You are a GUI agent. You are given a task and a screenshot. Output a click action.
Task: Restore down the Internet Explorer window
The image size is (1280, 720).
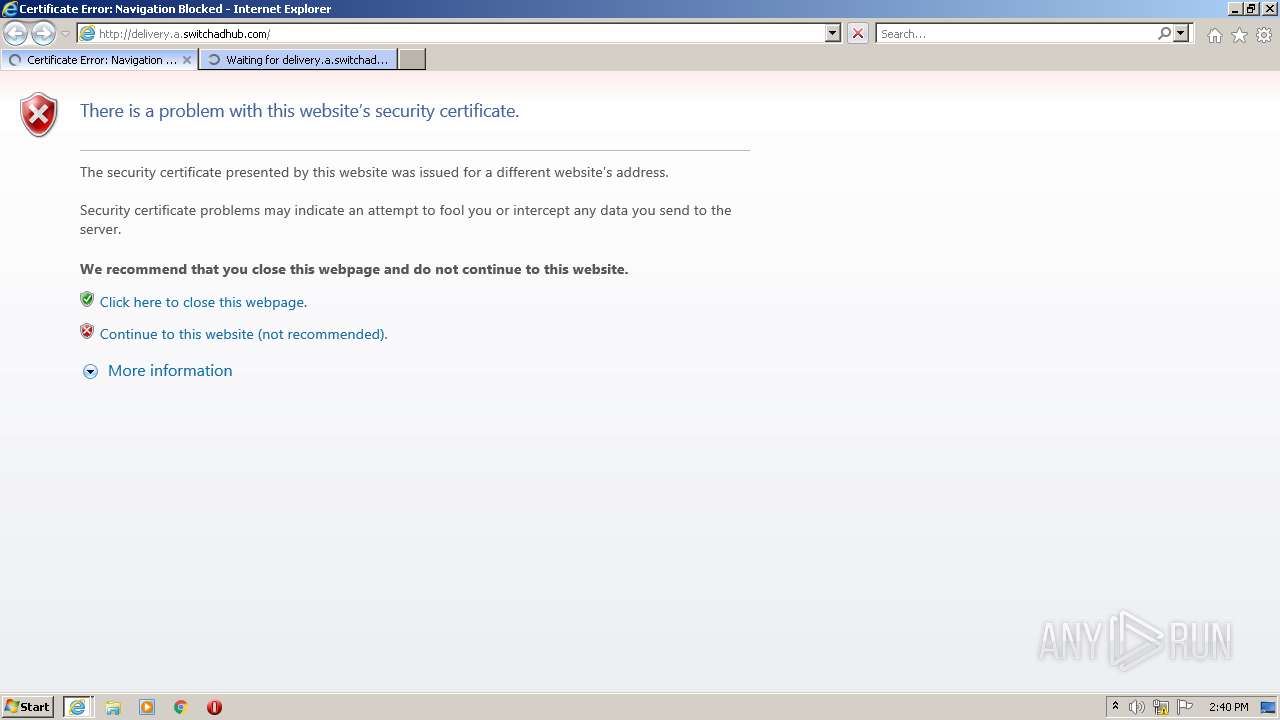1251,9
